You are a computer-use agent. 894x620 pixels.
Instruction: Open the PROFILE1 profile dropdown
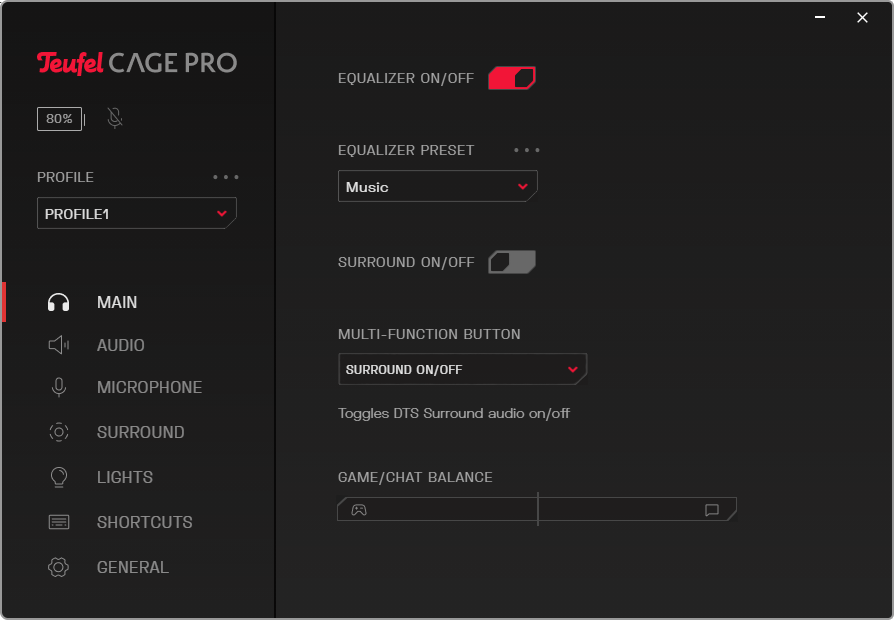pyautogui.click(x=137, y=213)
